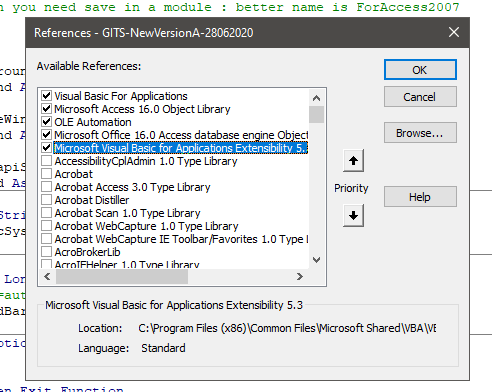
Task: Open the Browse... file dialog
Action: click(x=420, y=133)
